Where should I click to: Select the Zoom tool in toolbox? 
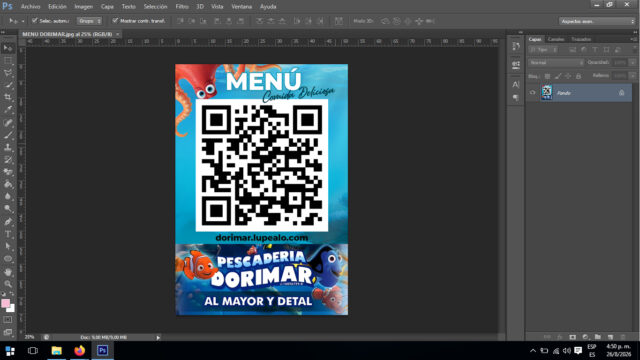pos(8,284)
